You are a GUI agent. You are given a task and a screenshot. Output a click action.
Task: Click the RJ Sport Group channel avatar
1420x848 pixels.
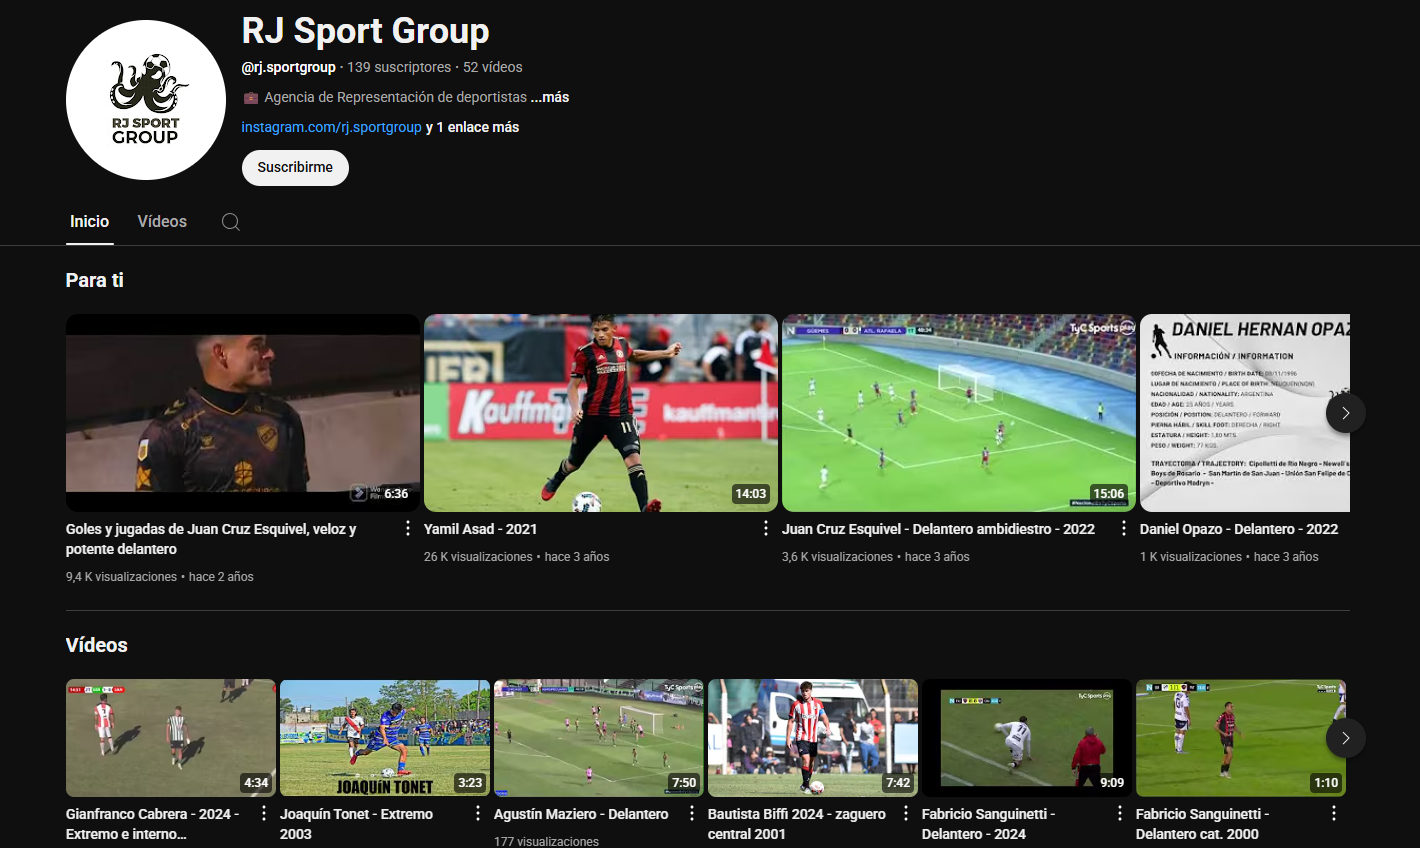[x=146, y=100]
